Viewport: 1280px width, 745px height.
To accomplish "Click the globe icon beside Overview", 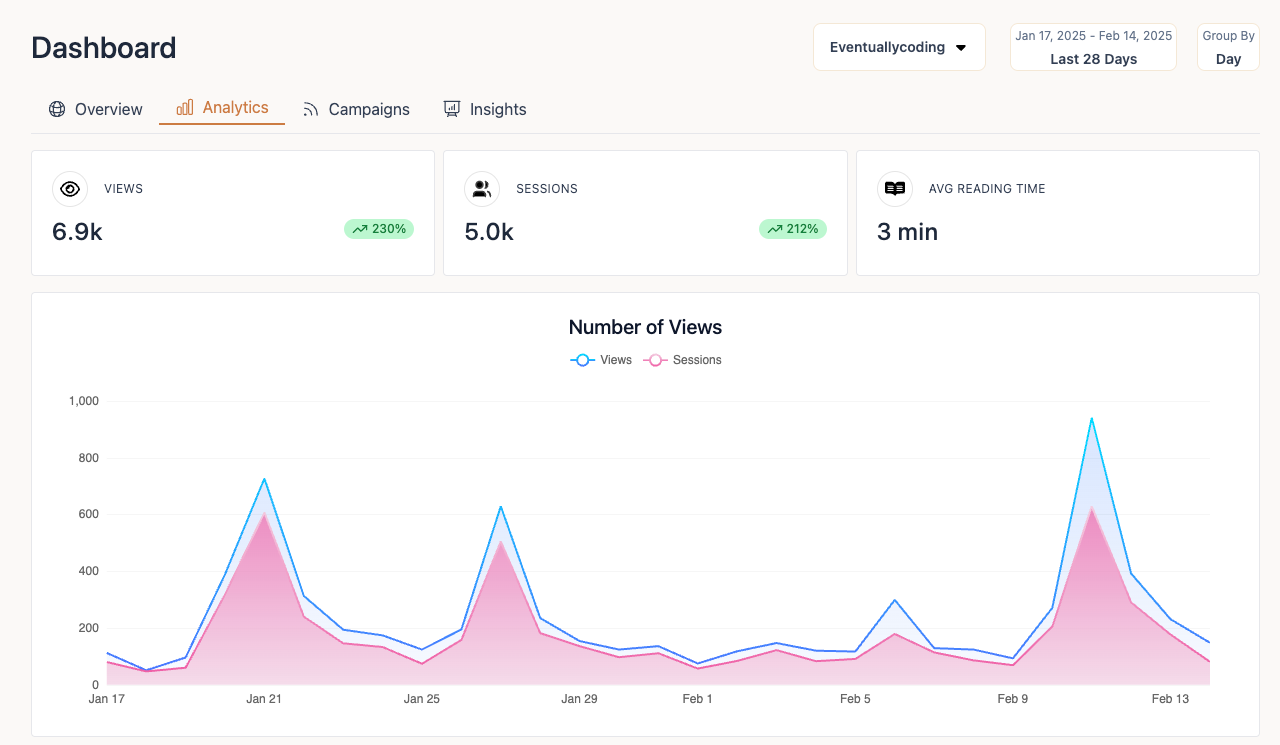I will tap(57, 109).
